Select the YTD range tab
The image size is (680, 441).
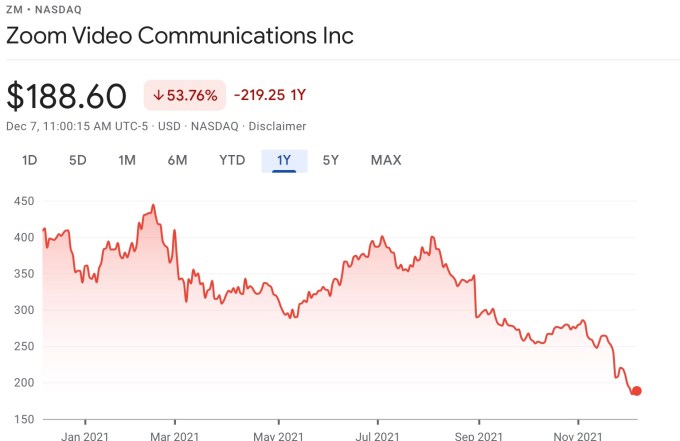click(x=232, y=160)
